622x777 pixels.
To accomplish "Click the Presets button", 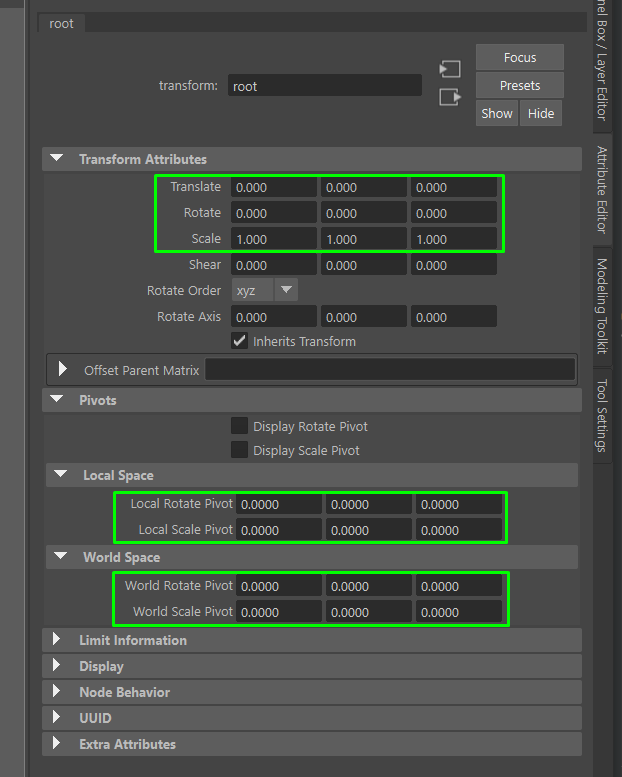I will click(520, 86).
